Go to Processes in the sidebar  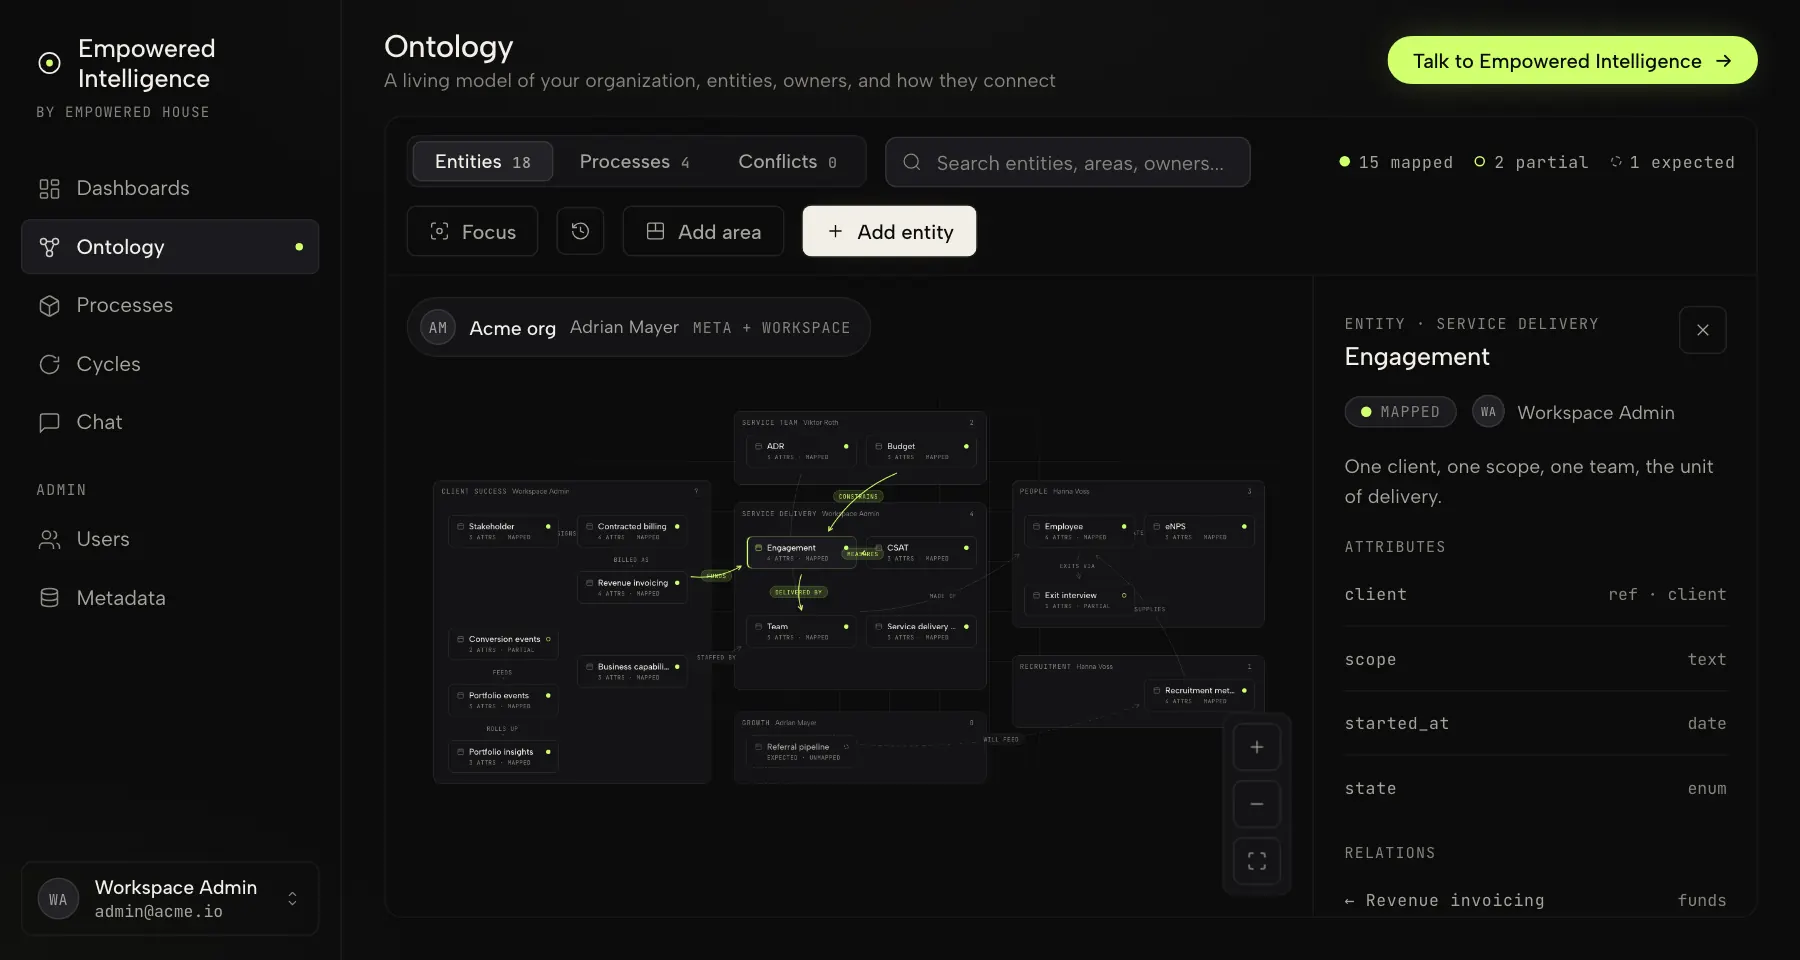[170, 305]
